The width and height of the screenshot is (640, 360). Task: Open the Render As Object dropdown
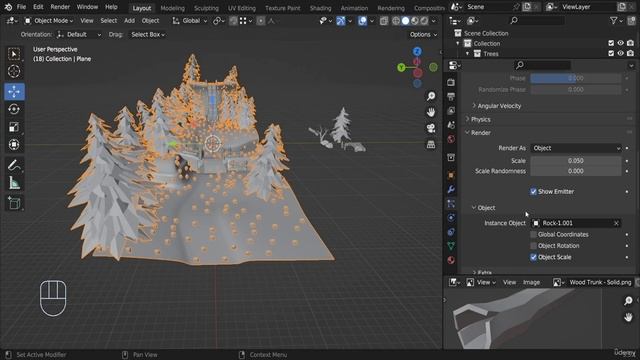tap(576, 148)
